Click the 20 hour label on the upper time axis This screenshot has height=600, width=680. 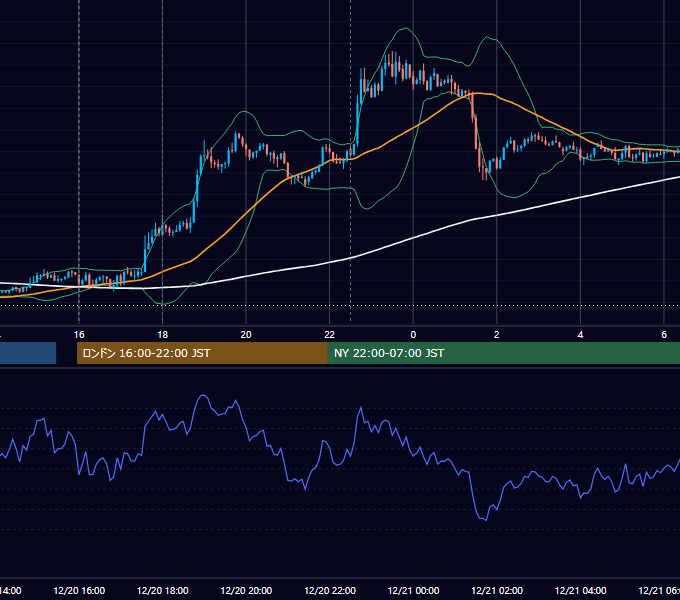[246, 335]
